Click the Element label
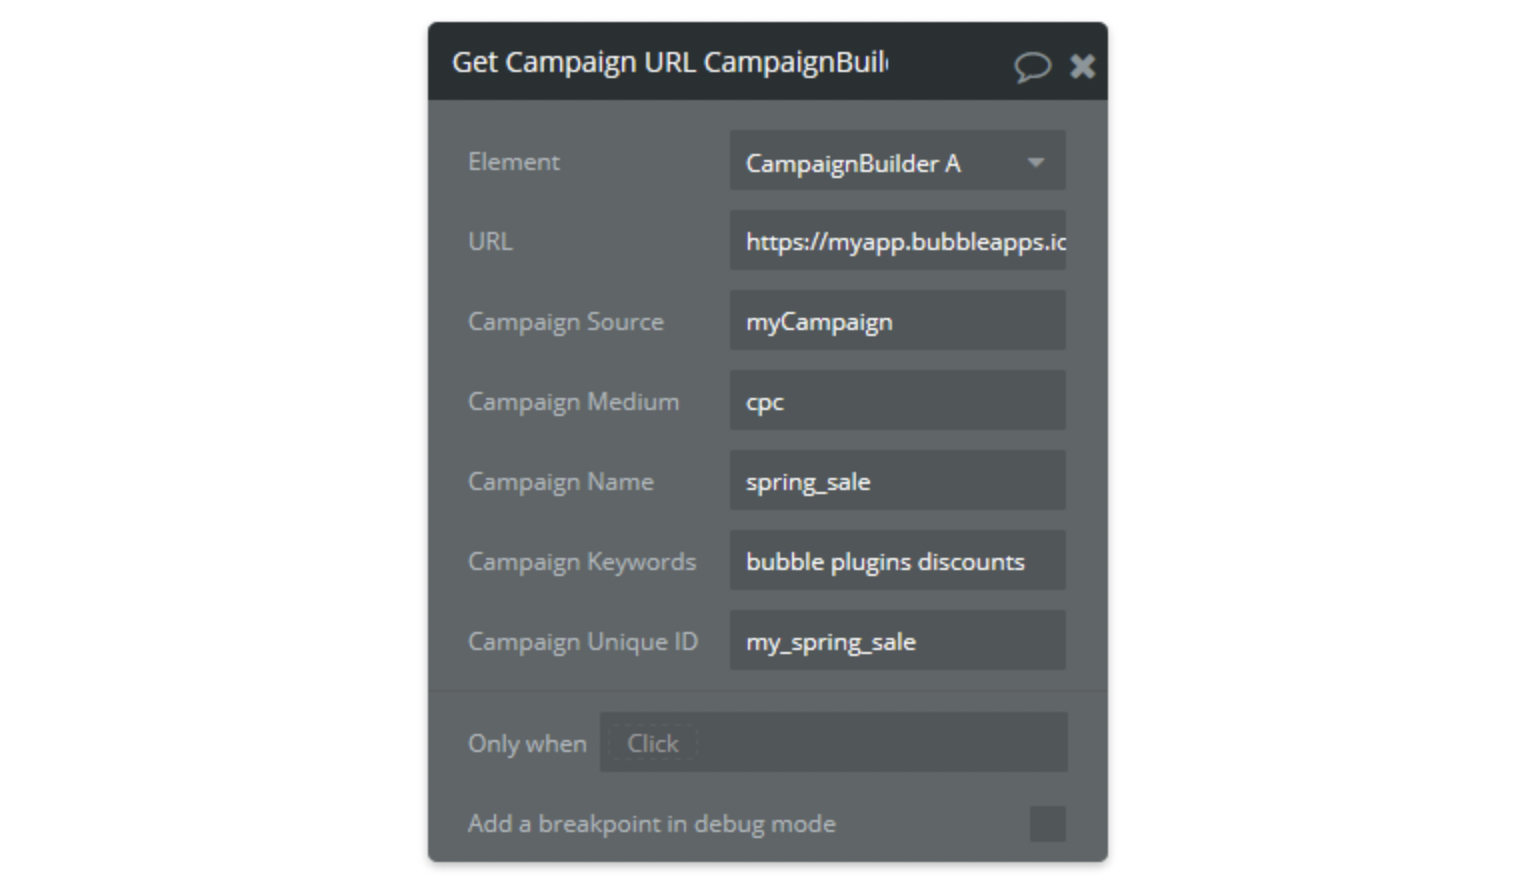This screenshot has width=1530, height=888. tap(514, 162)
